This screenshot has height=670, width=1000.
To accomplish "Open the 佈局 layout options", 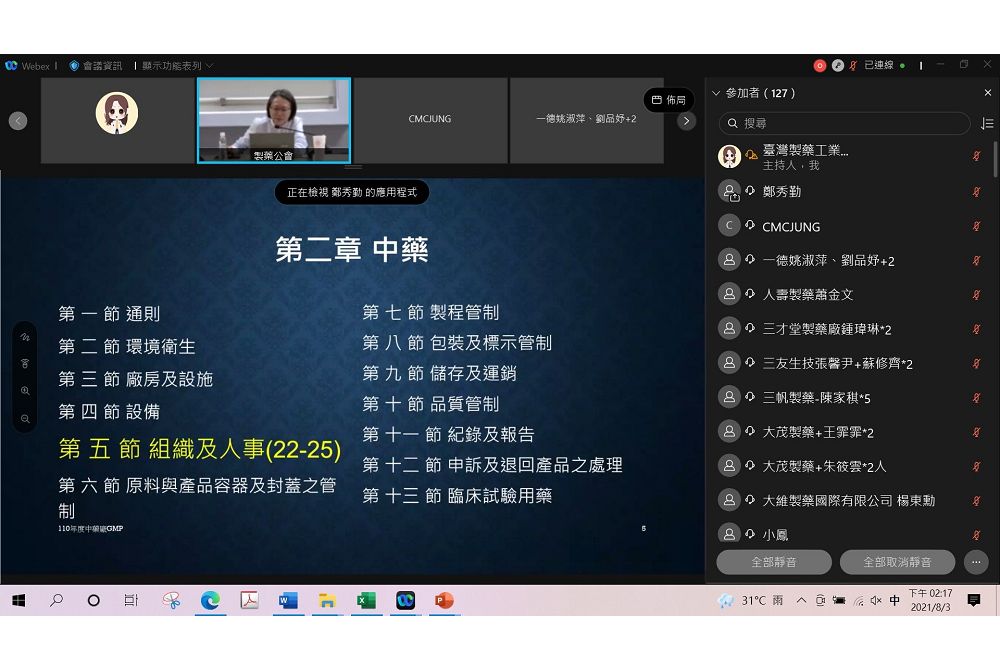I will 668,100.
